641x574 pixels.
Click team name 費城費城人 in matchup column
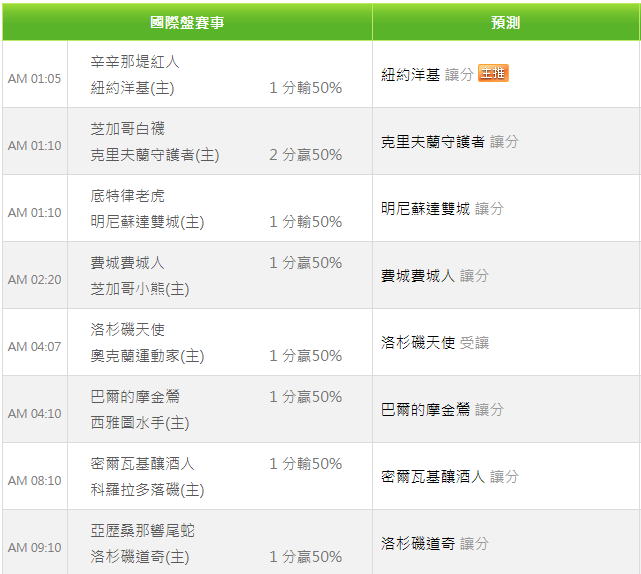[x=128, y=263]
